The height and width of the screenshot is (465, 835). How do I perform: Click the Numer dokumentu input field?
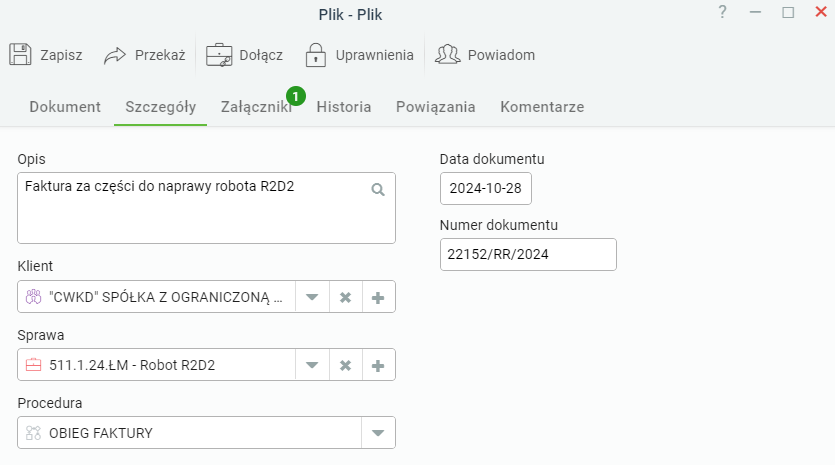[x=528, y=255]
